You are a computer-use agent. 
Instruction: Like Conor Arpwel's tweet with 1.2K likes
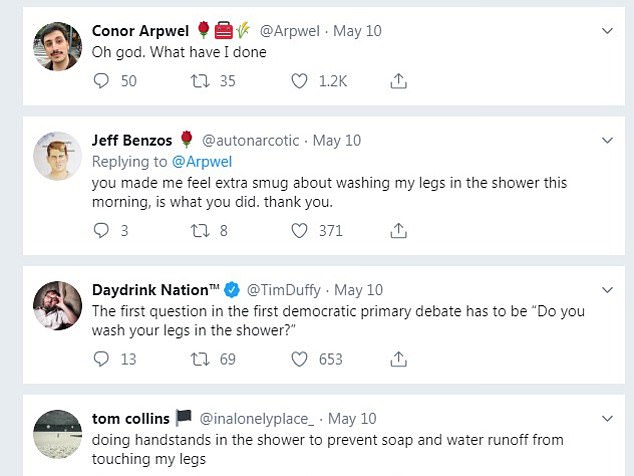pyautogui.click(x=298, y=81)
